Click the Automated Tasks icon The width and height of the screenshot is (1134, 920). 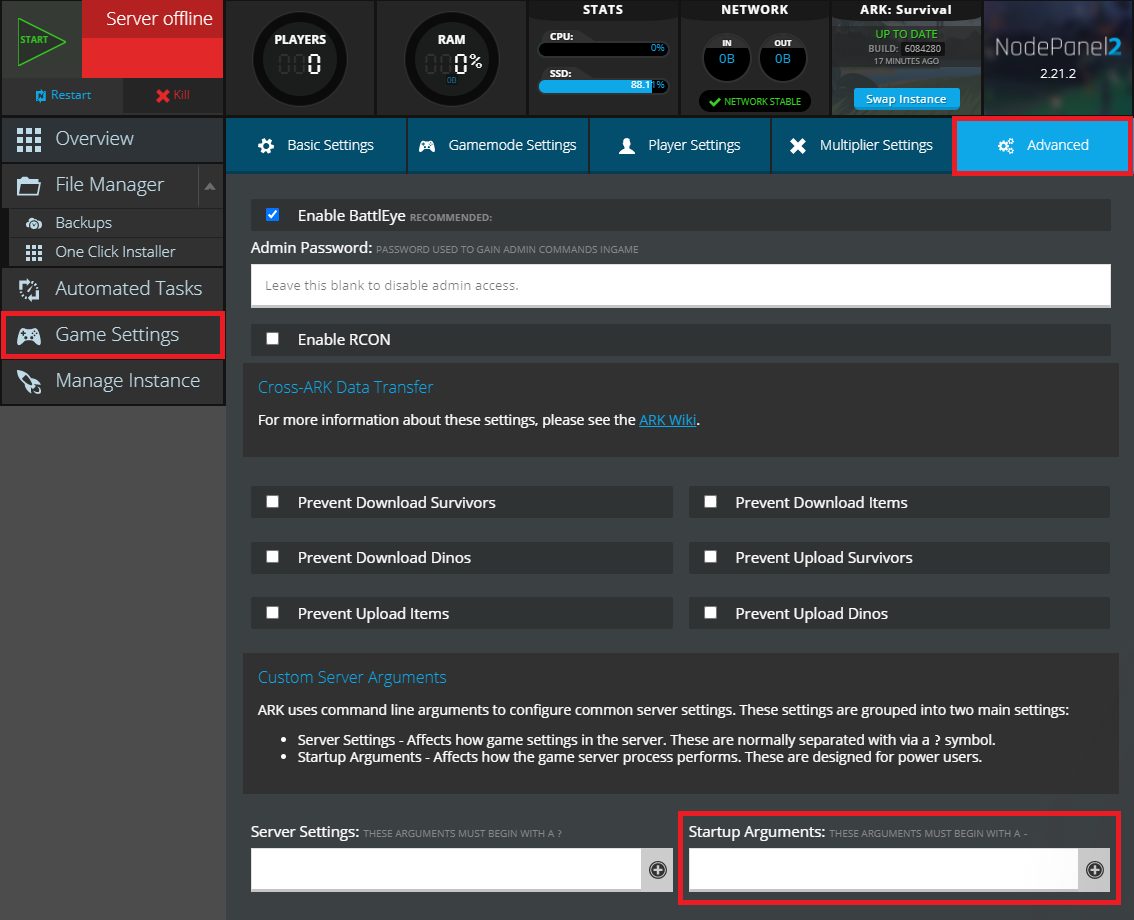(x=29, y=289)
